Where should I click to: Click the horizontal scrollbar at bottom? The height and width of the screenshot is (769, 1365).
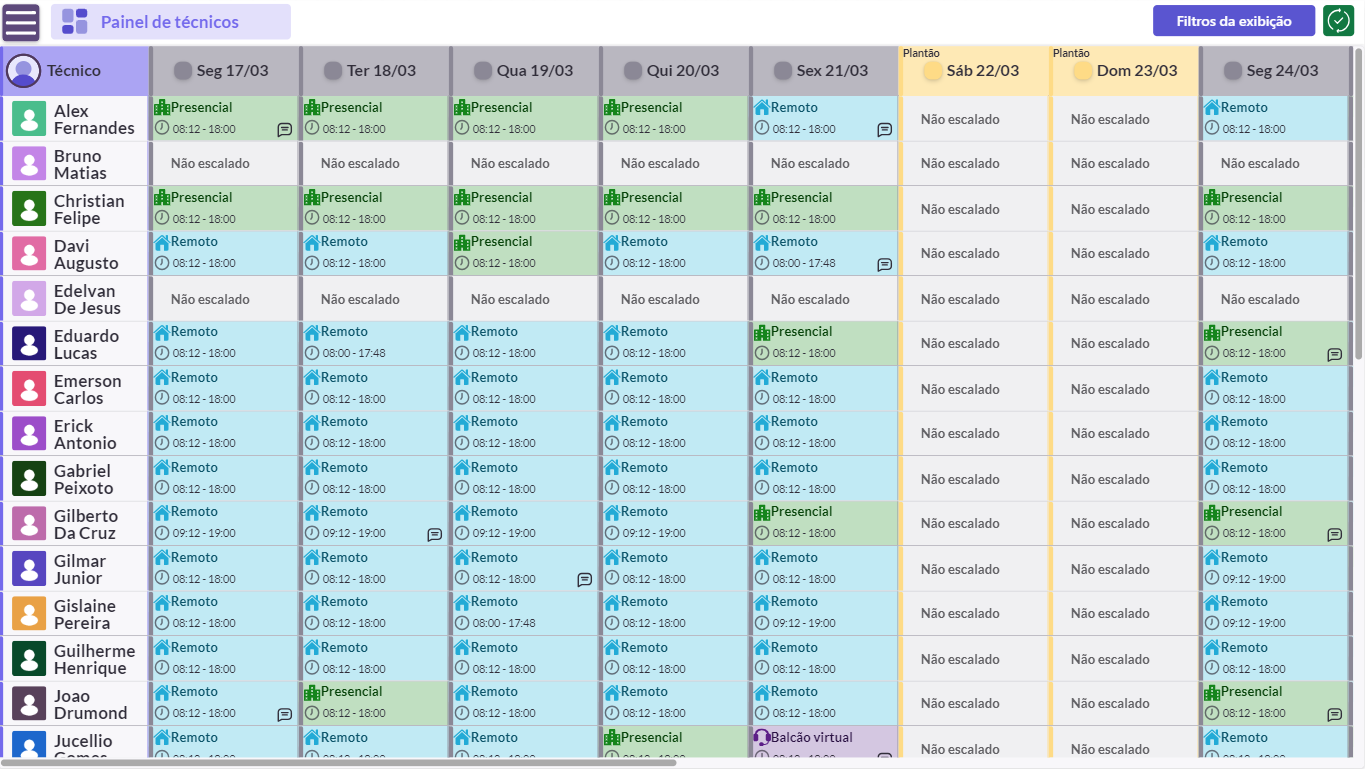[340, 763]
